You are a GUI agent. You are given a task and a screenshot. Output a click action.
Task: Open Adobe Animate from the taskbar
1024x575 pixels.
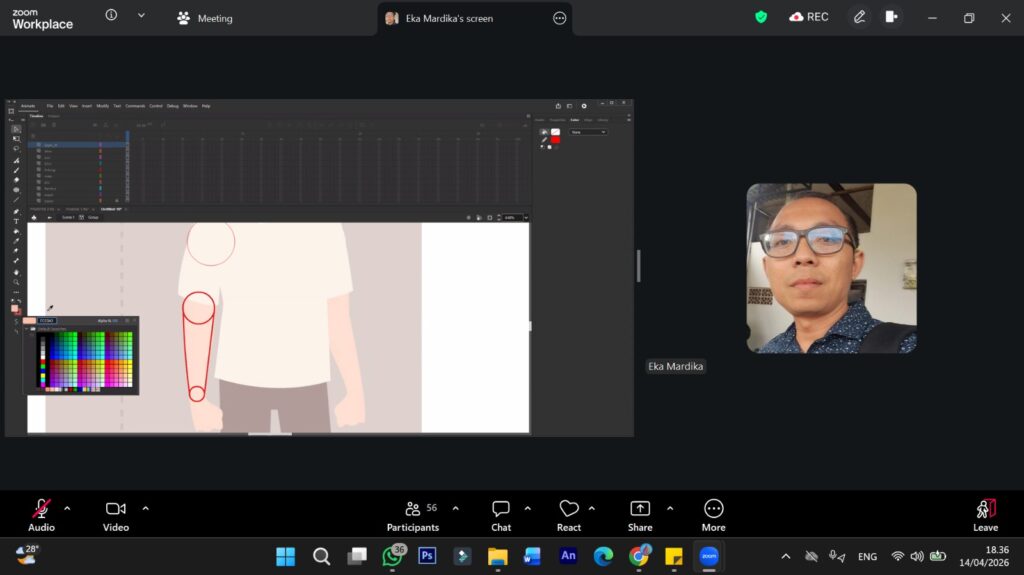[x=568, y=556]
